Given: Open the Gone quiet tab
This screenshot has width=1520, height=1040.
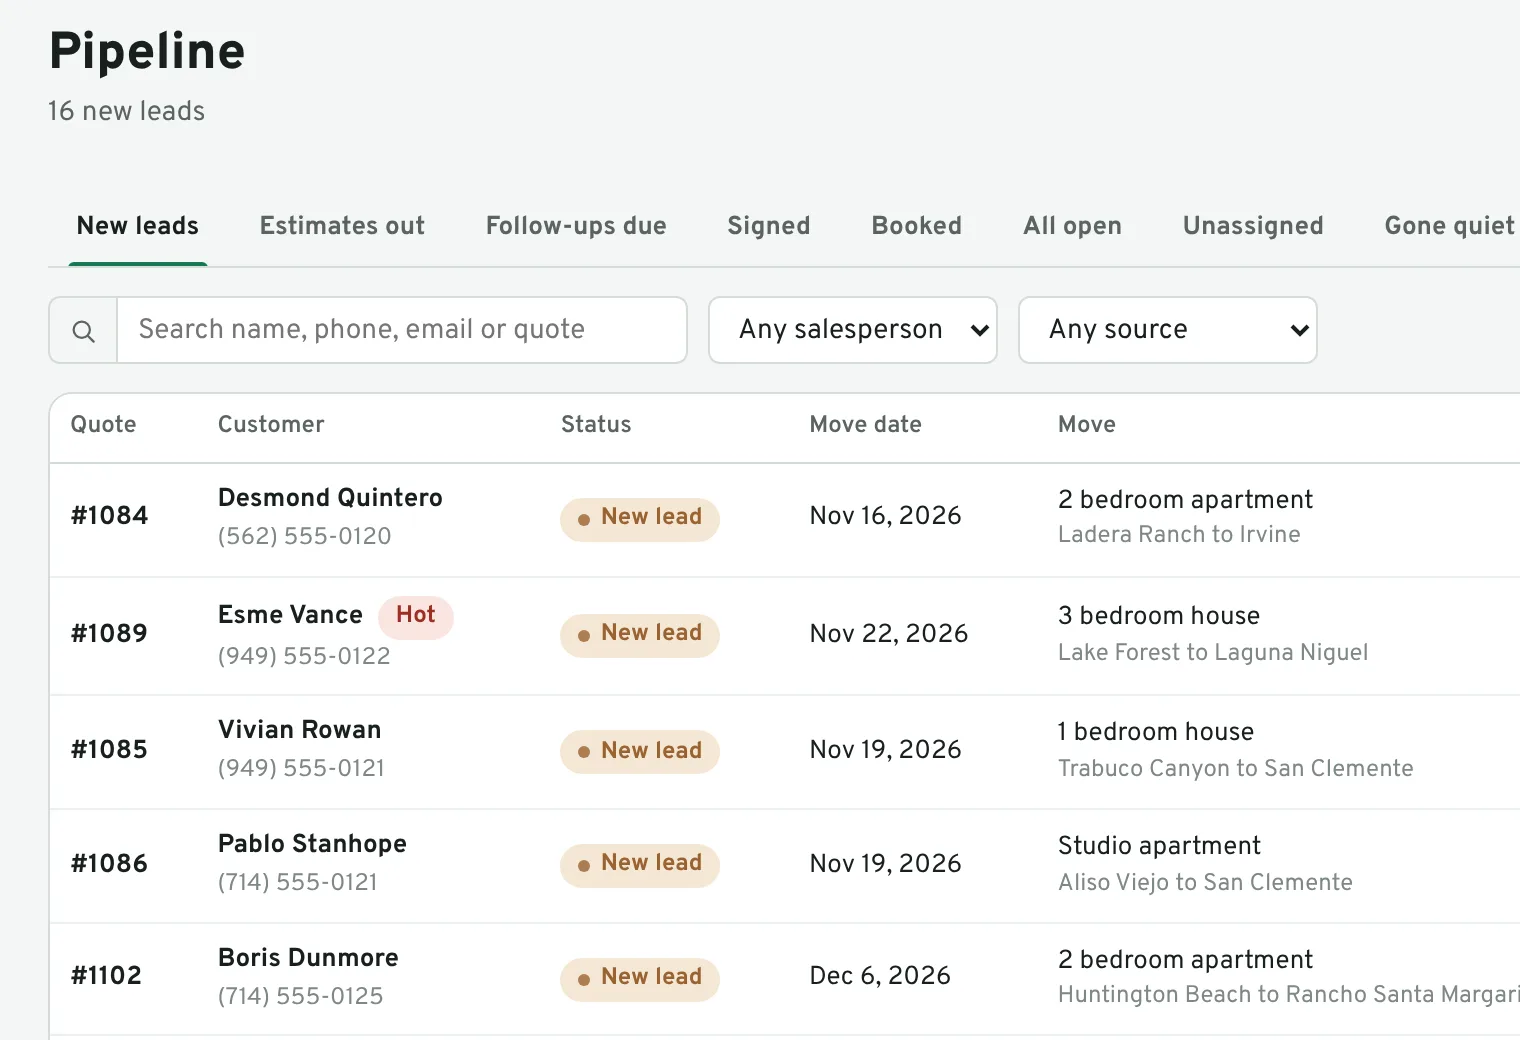Looking at the screenshot, I should (x=1450, y=226).
